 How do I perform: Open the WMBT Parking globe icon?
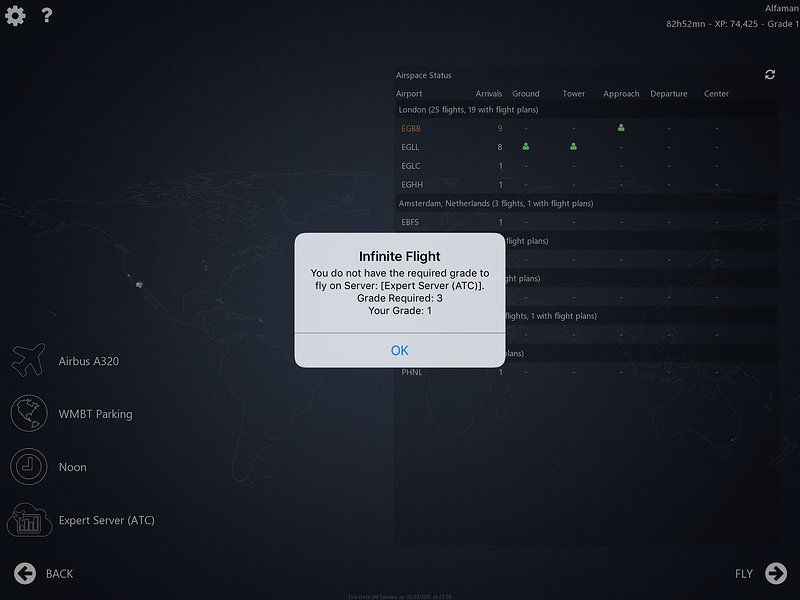pos(29,413)
